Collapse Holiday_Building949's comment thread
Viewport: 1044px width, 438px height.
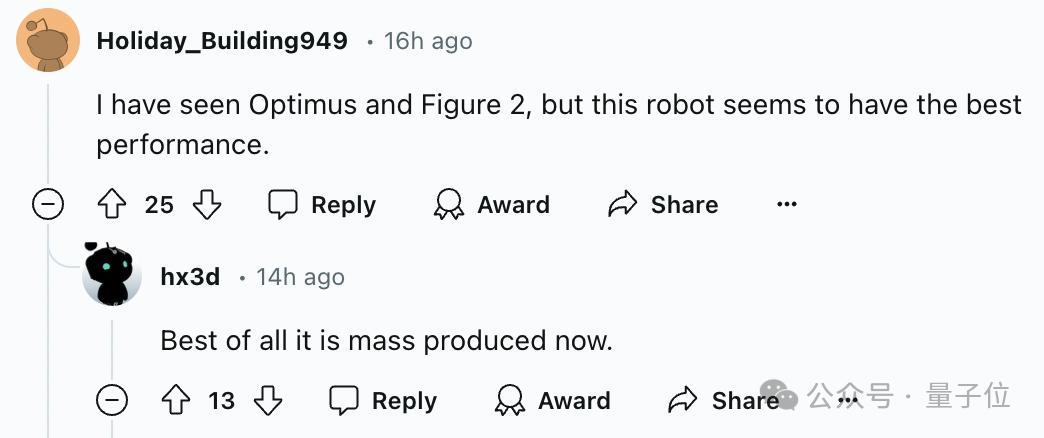pyautogui.click(x=48, y=205)
